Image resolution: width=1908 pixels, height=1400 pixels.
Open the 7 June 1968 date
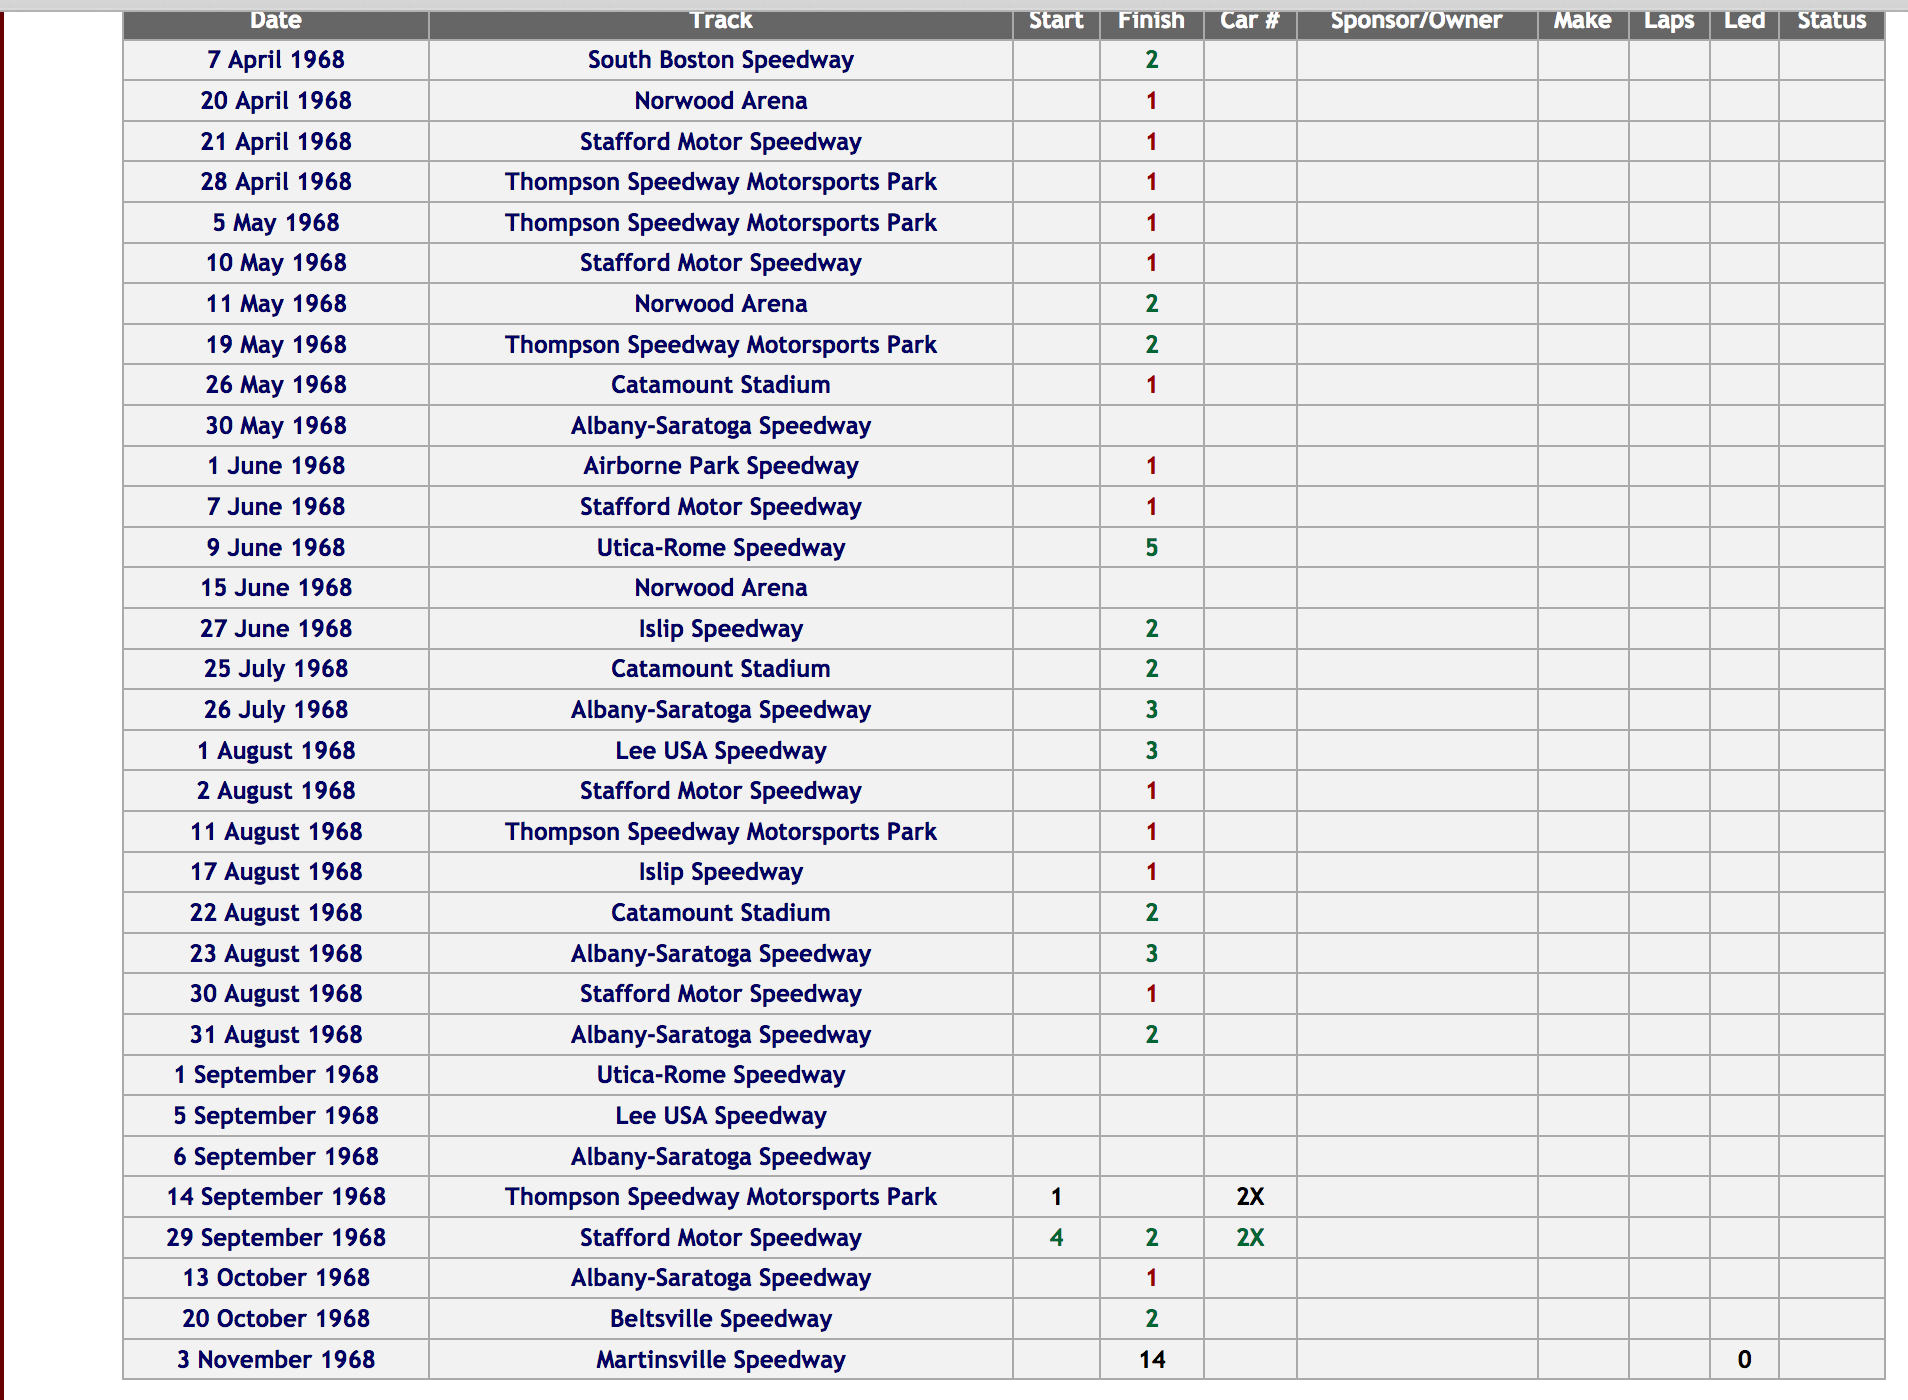(276, 507)
